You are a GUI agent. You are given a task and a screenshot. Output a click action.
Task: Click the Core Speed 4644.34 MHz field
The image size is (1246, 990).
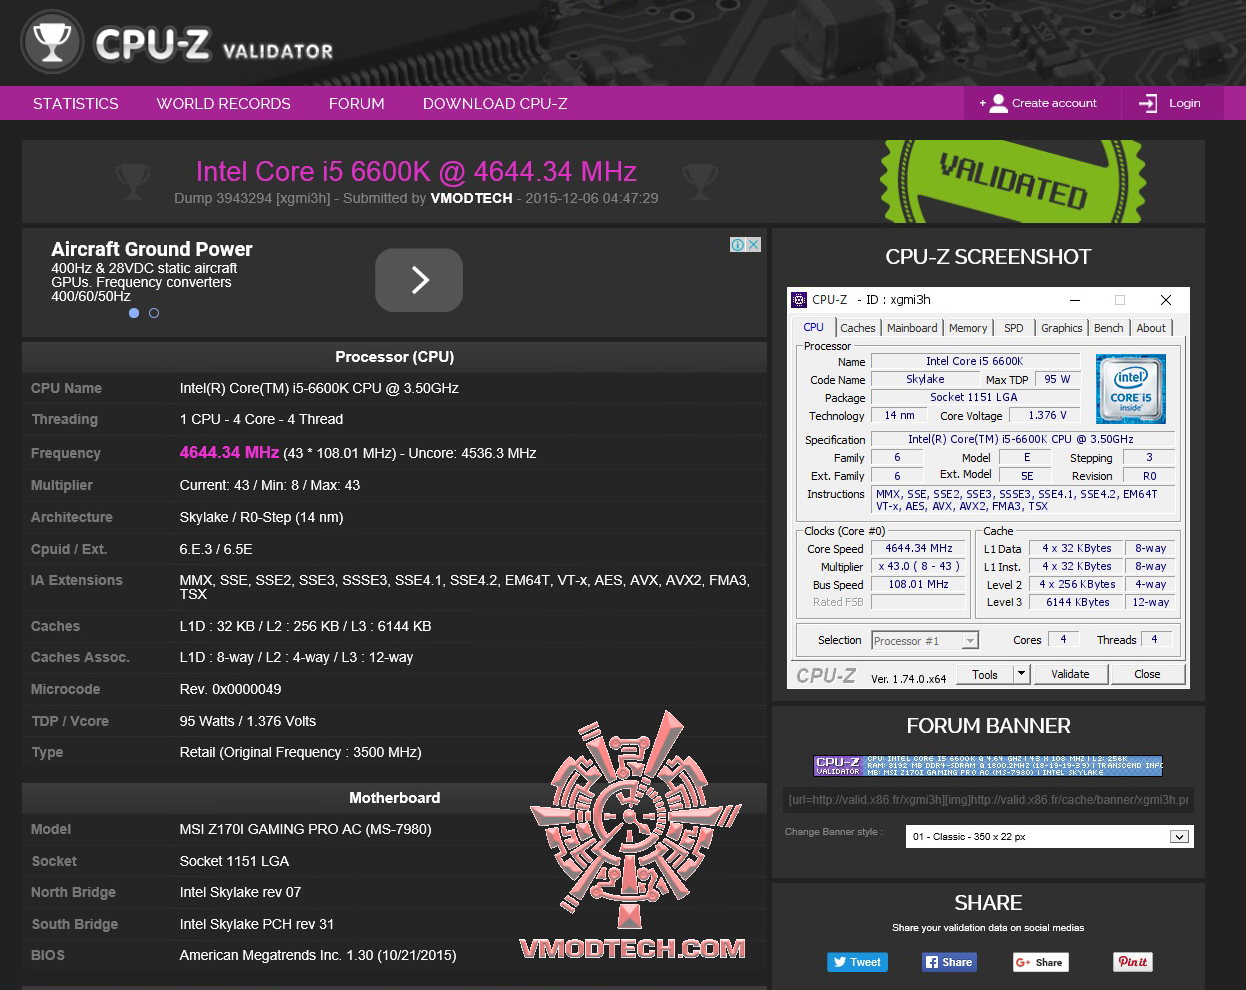[x=918, y=548]
